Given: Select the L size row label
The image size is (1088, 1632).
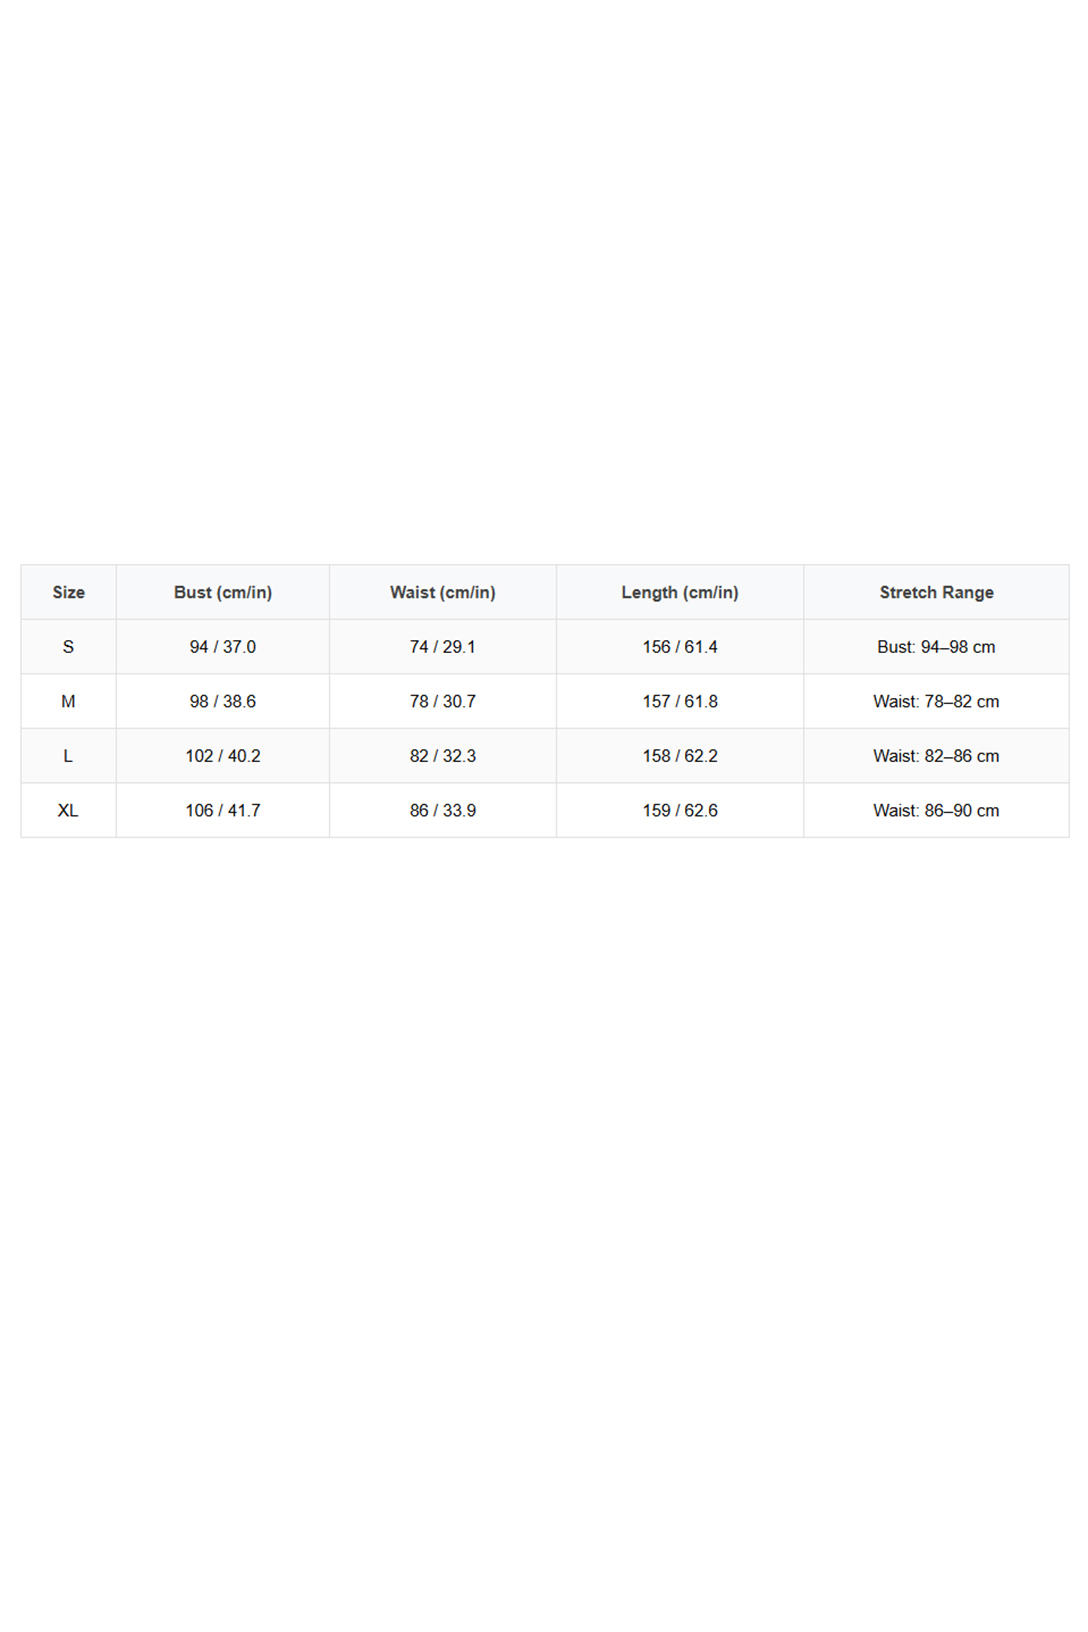Looking at the screenshot, I should (68, 756).
